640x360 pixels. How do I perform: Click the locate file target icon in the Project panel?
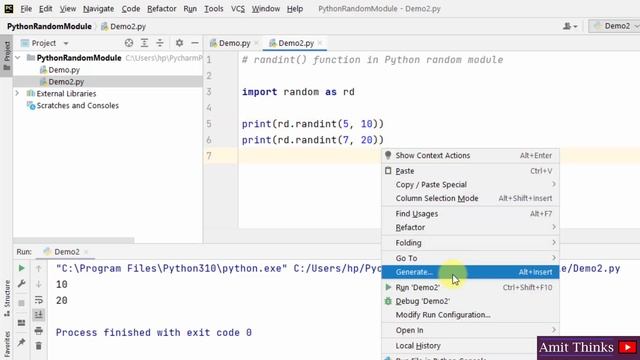129,43
